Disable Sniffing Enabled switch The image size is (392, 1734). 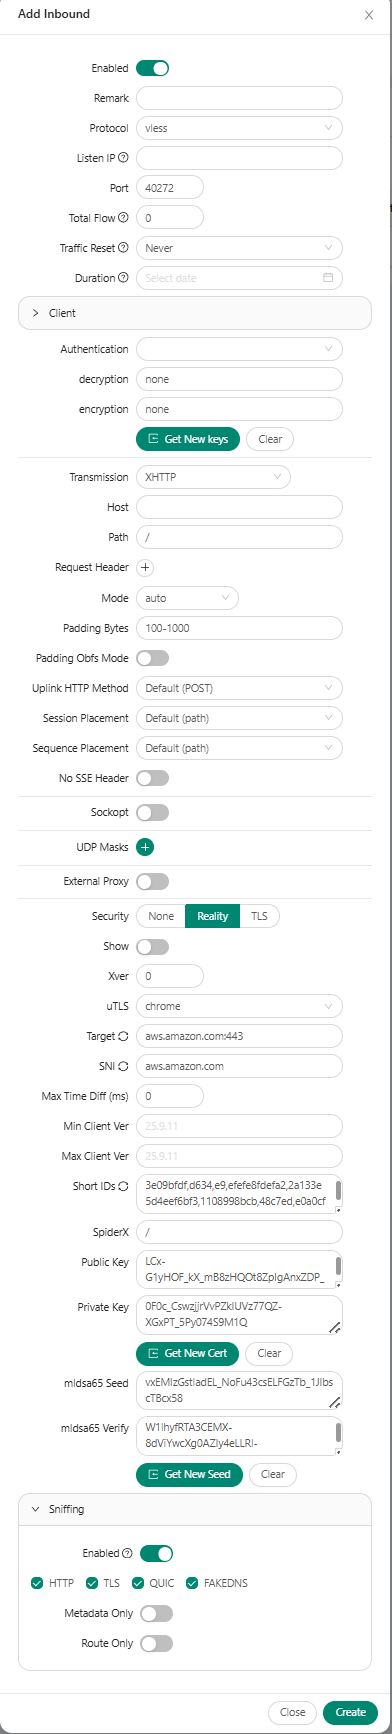[x=157, y=1553]
